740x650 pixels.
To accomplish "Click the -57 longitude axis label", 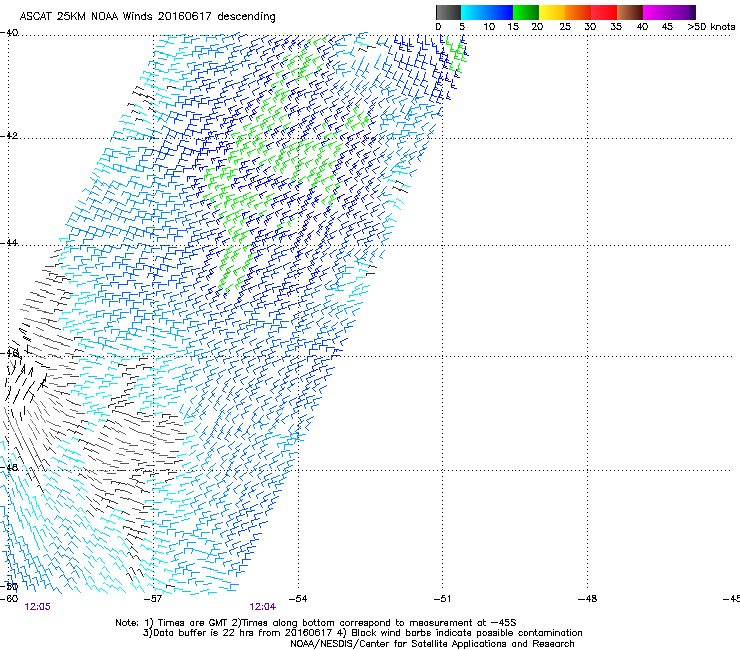I will (153, 599).
